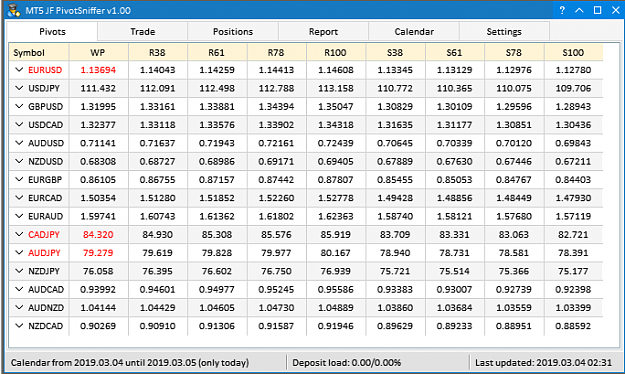Open the help question mark button

(562, 10)
